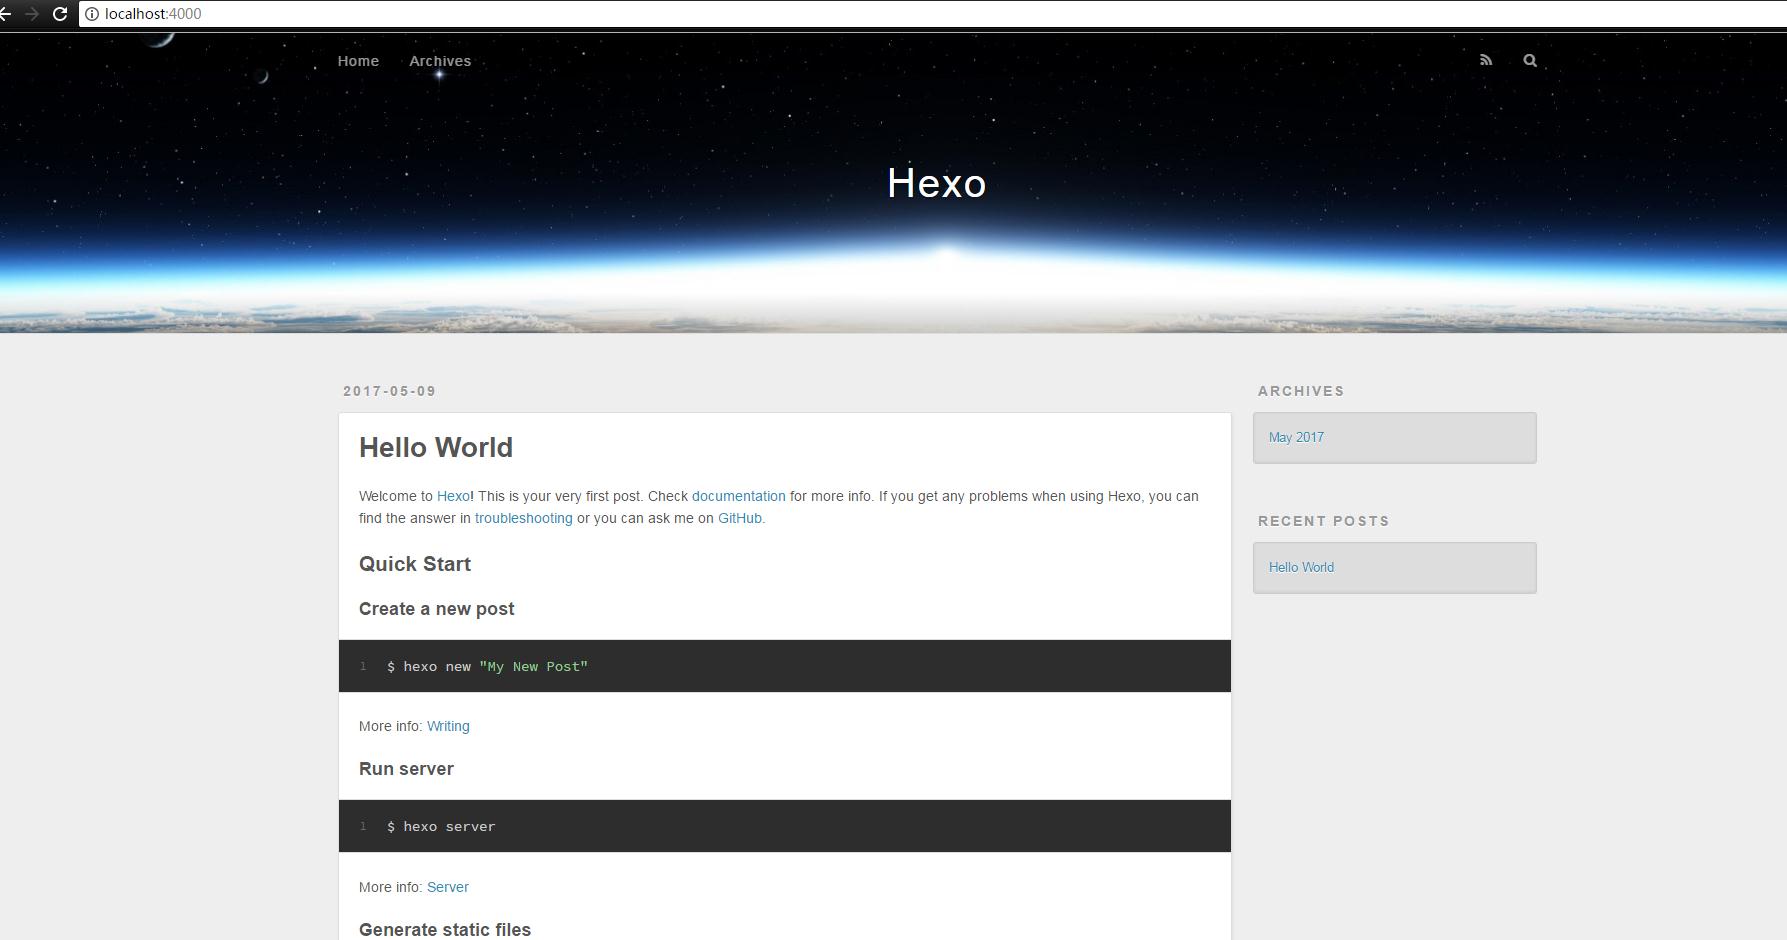Viewport: 1787px width, 940px height.
Task: Follow the GitHub link
Action: tap(740, 518)
